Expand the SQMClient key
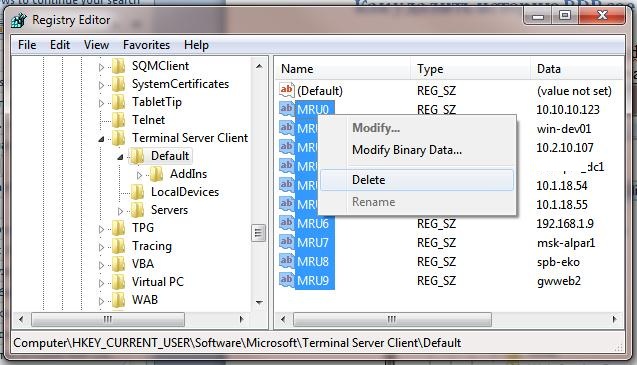The width and height of the screenshot is (637, 365). (x=102, y=67)
